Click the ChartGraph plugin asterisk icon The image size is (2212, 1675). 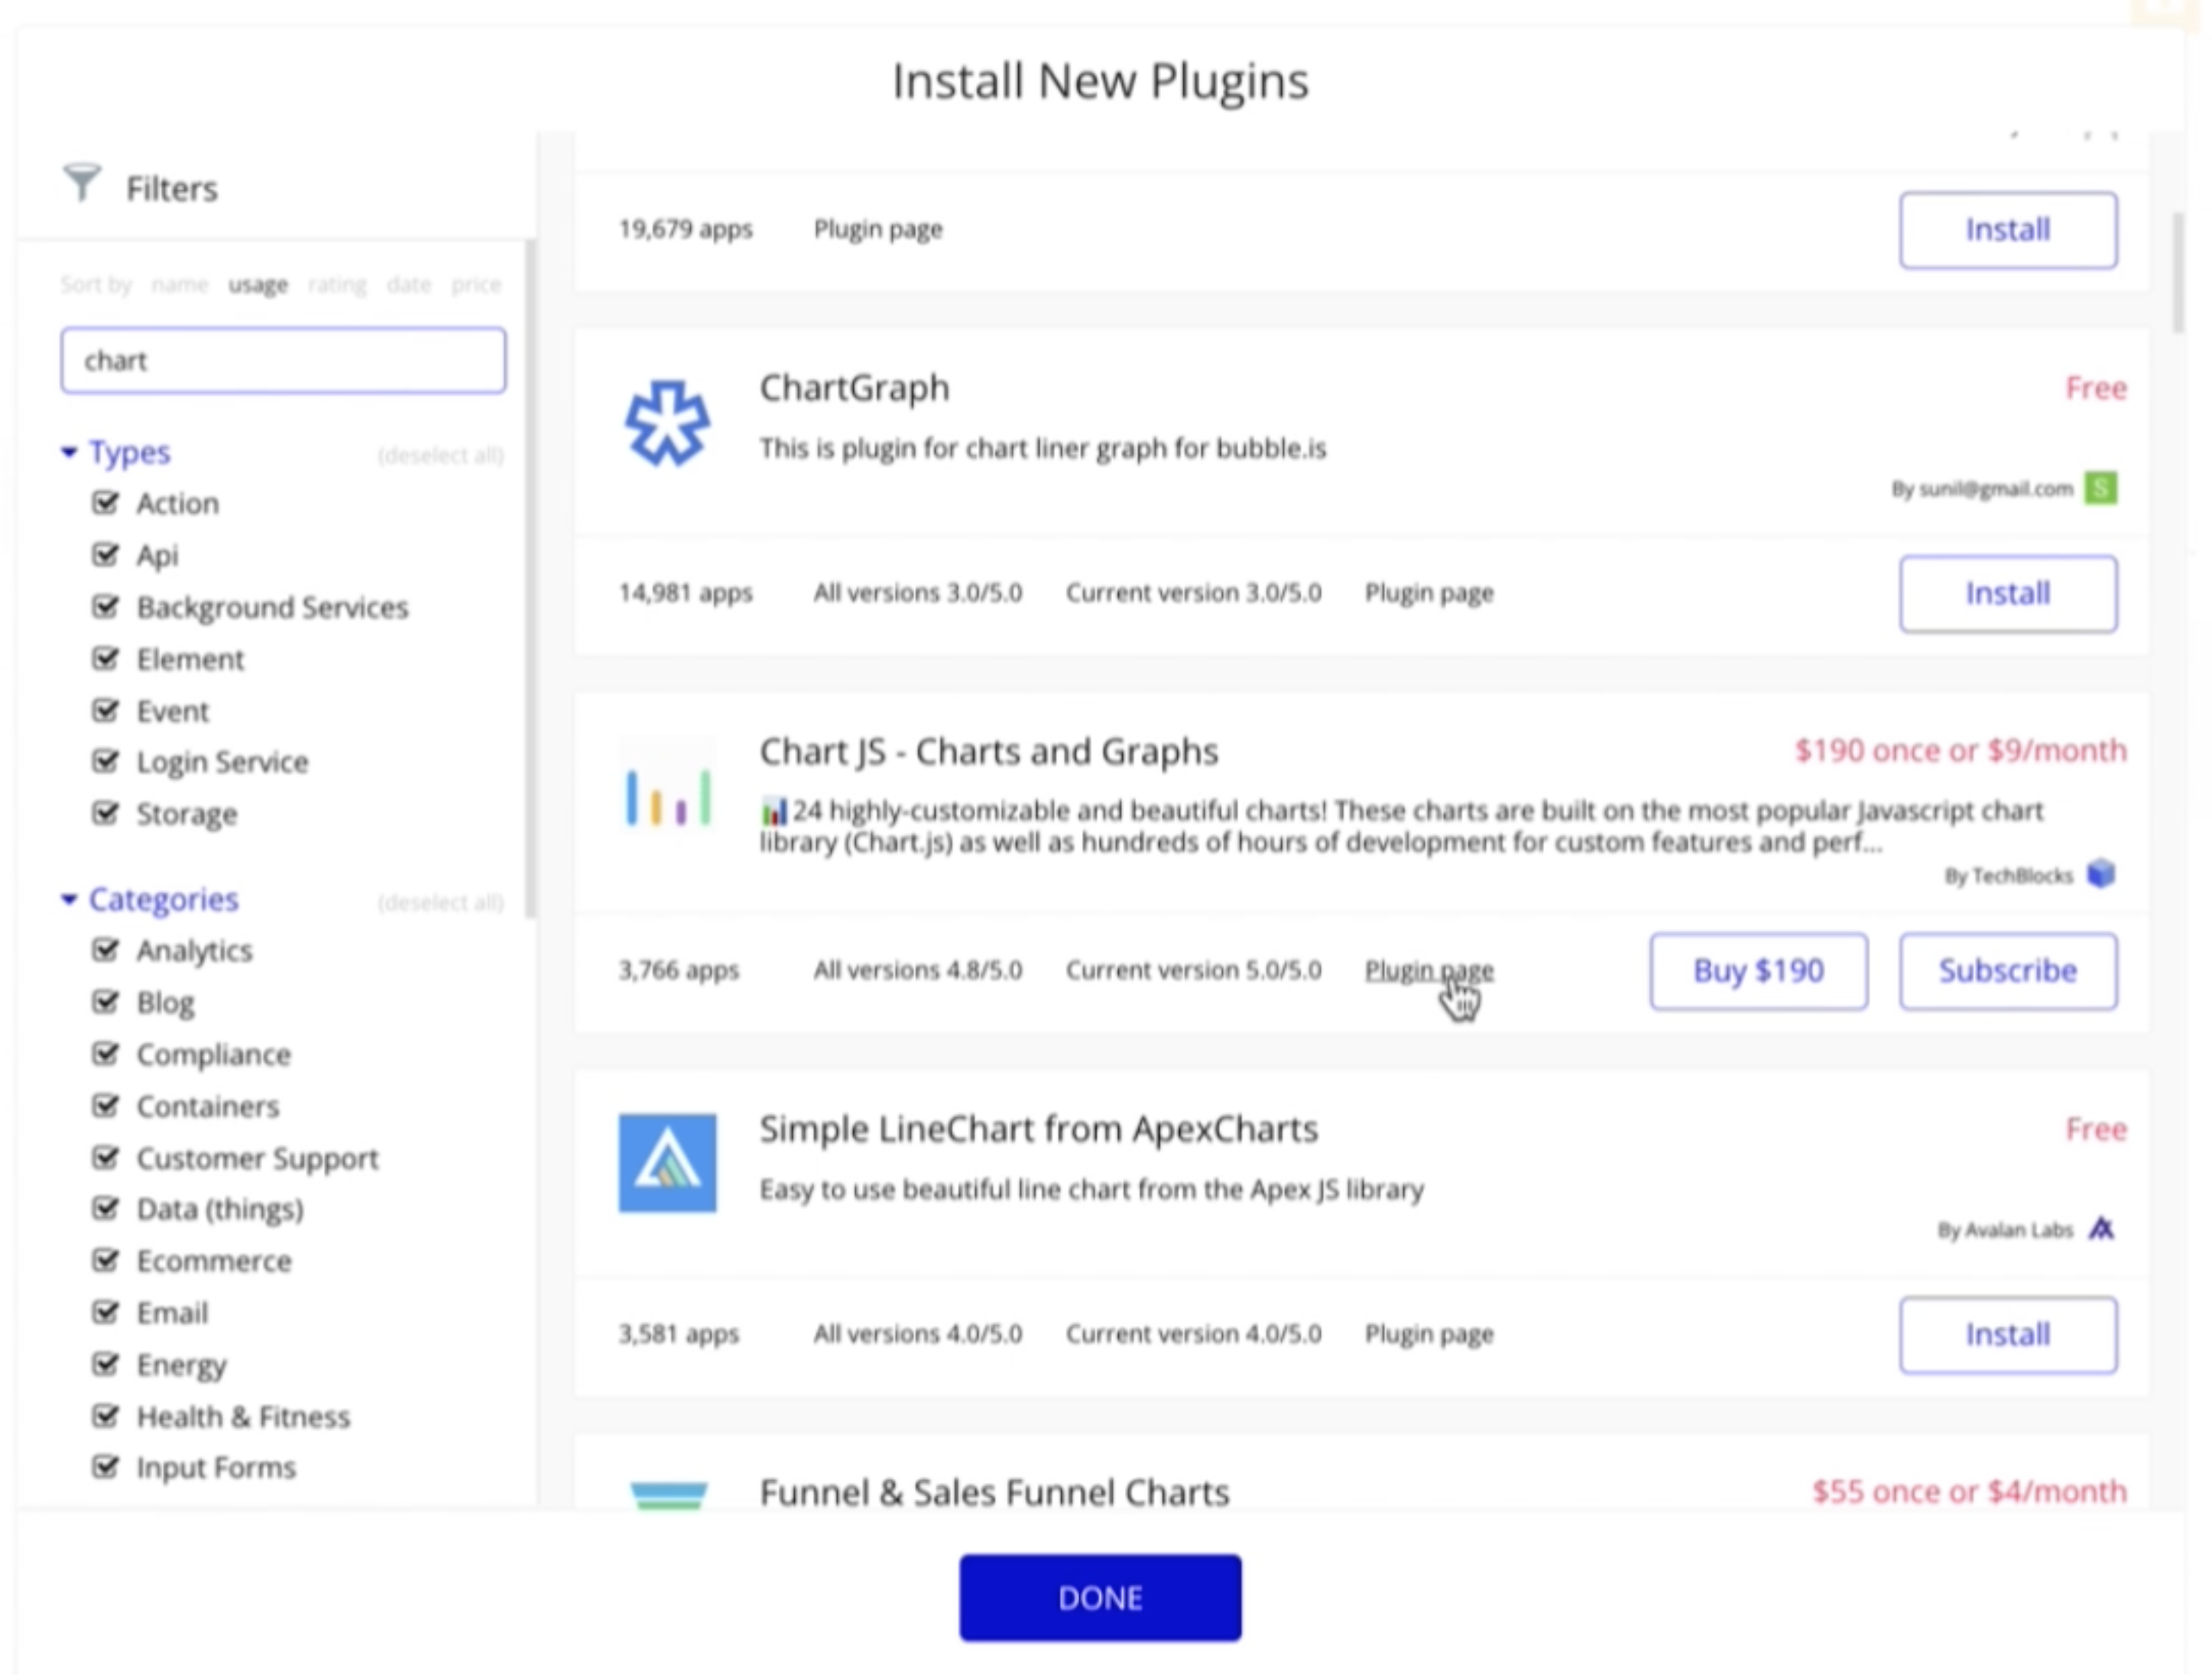coord(667,423)
